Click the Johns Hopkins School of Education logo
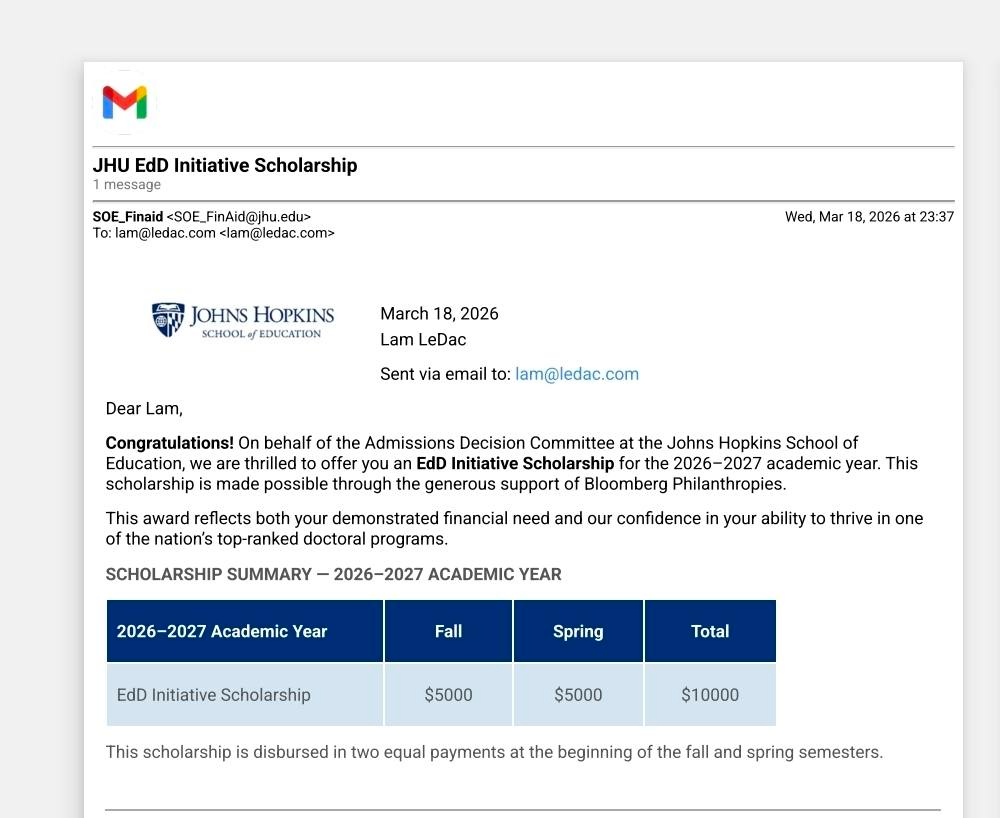The height and width of the screenshot is (818, 1000). [243, 321]
